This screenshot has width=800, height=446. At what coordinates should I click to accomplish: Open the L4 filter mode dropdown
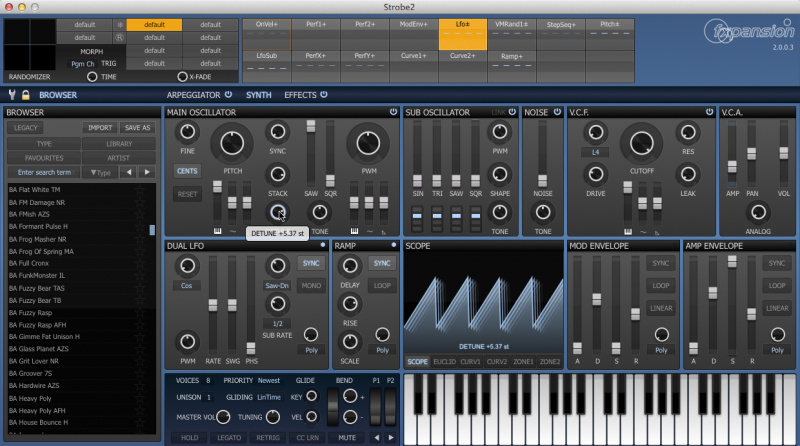click(x=596, y=152)
